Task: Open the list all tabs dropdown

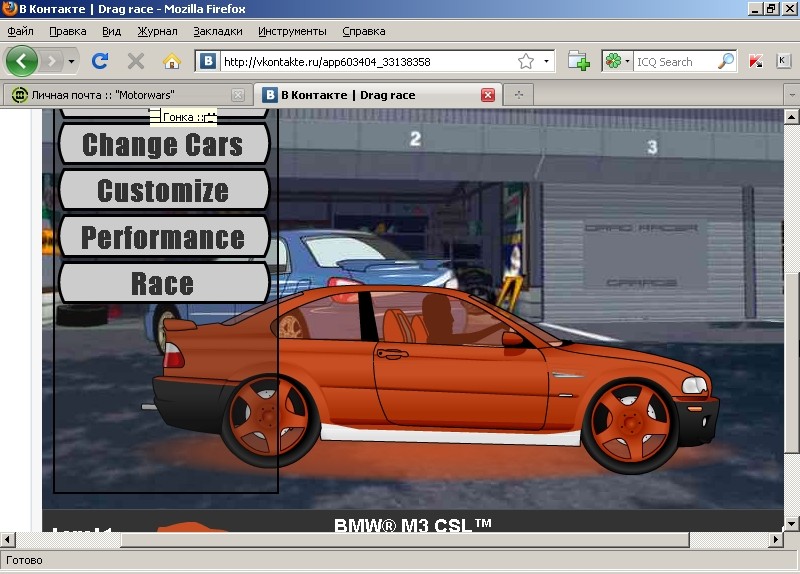Action: tap(791, 95)
